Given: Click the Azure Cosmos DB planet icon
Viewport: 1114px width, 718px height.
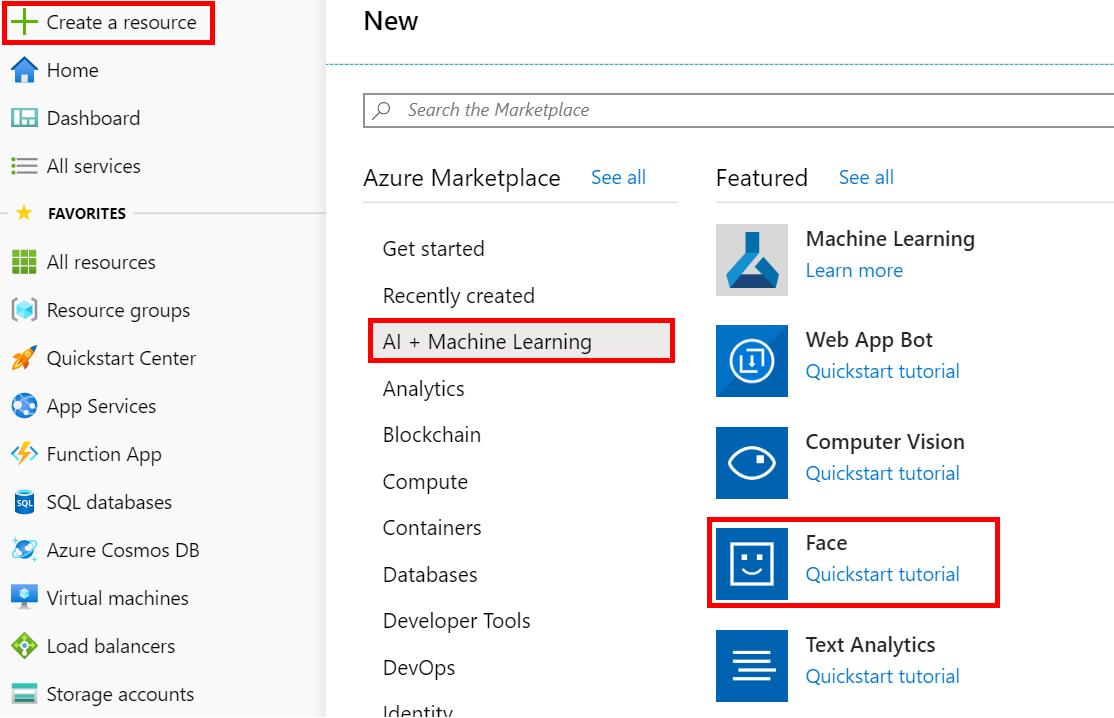Looking at the screenshot, I should point(24,550).
